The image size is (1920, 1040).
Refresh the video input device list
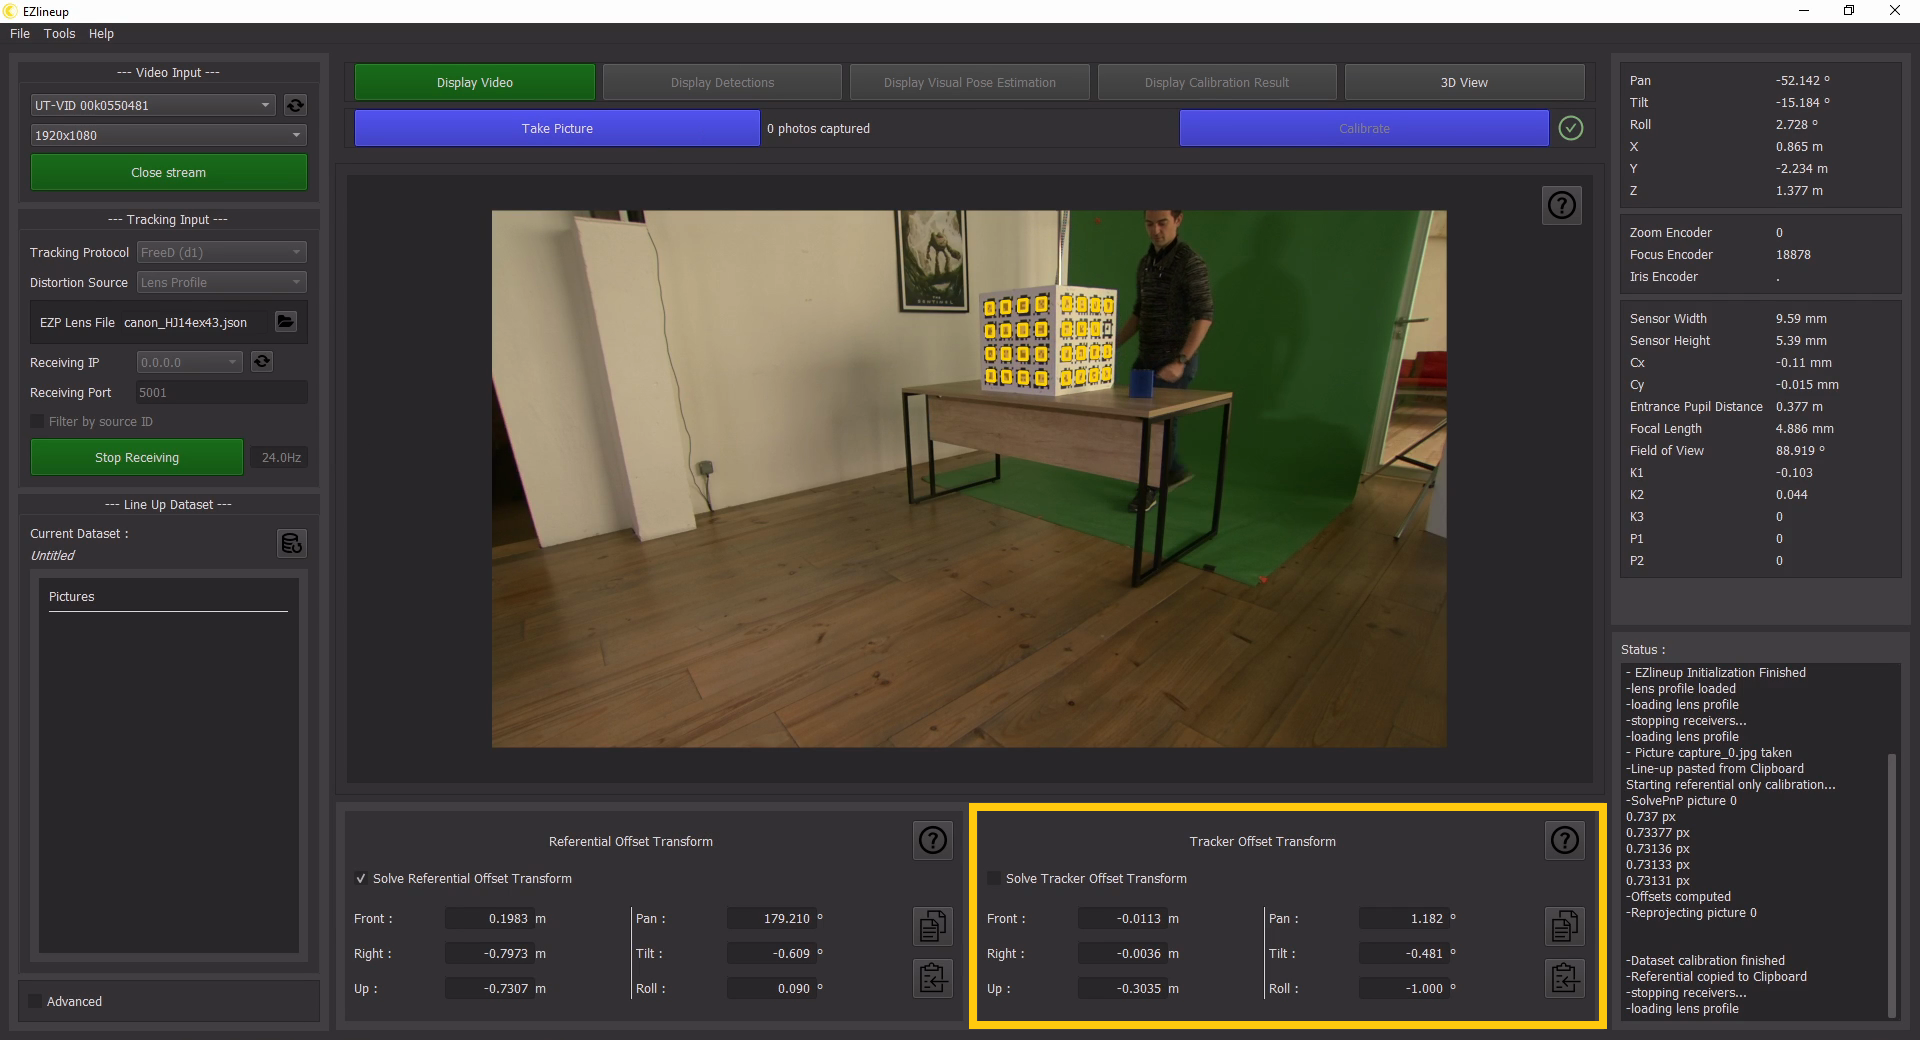[x=295, y=105]
